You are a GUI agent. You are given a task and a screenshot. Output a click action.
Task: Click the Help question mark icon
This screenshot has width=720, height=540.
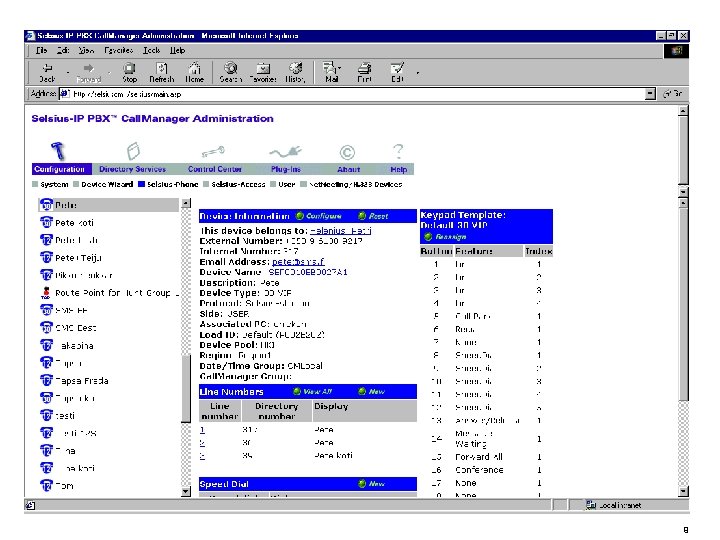coord(398,151)
